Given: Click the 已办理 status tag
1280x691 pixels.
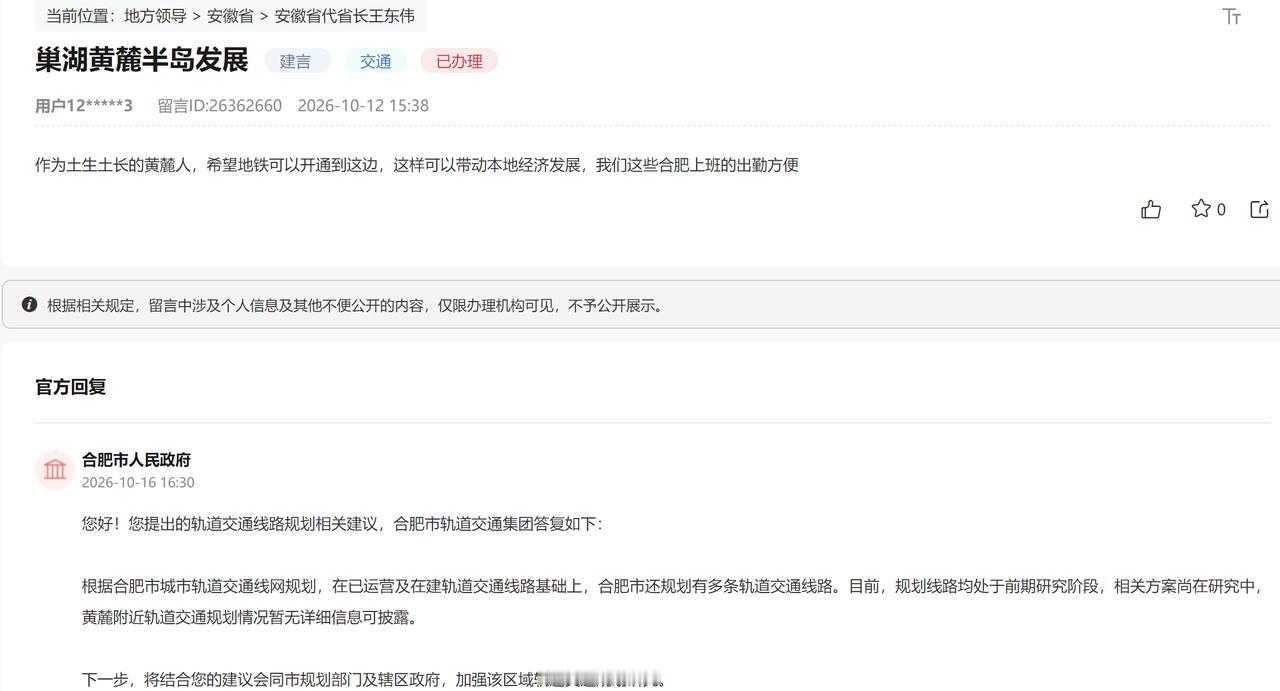Looking at the screenshot, I should click(459, 61).
